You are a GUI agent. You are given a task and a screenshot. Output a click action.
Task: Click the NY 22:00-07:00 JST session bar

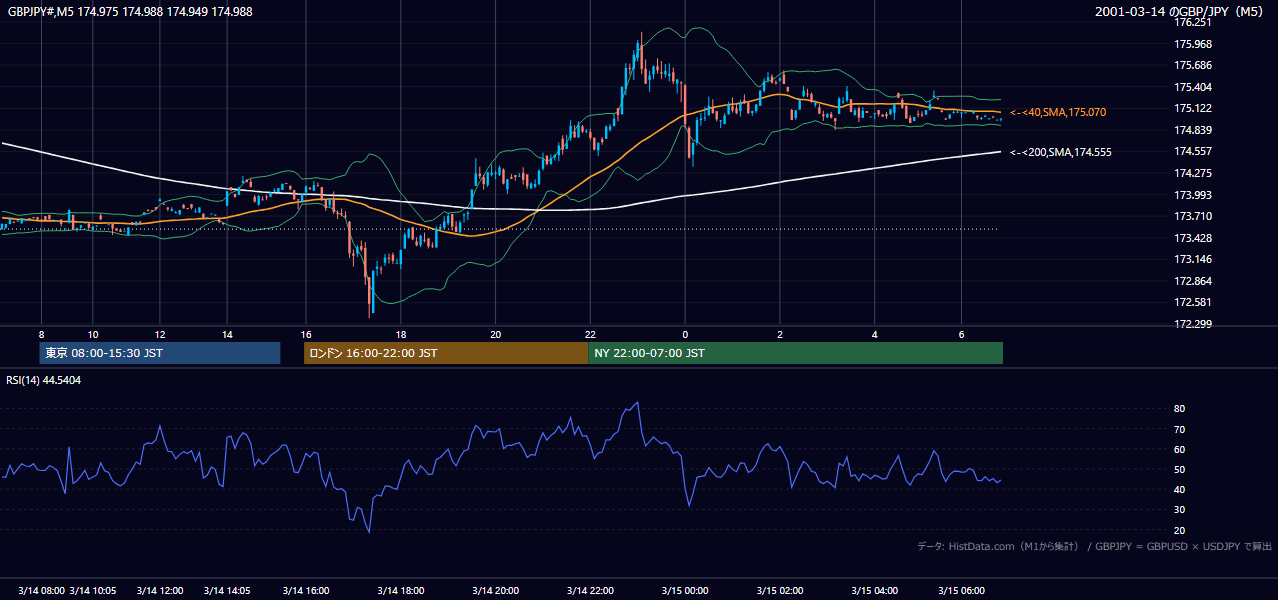(796, 353)
